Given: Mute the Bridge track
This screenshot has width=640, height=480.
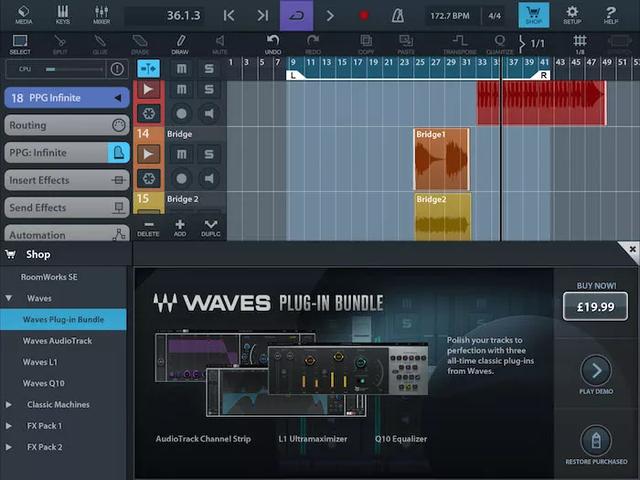Looking at the screenshot, I should tap(182, 154).
